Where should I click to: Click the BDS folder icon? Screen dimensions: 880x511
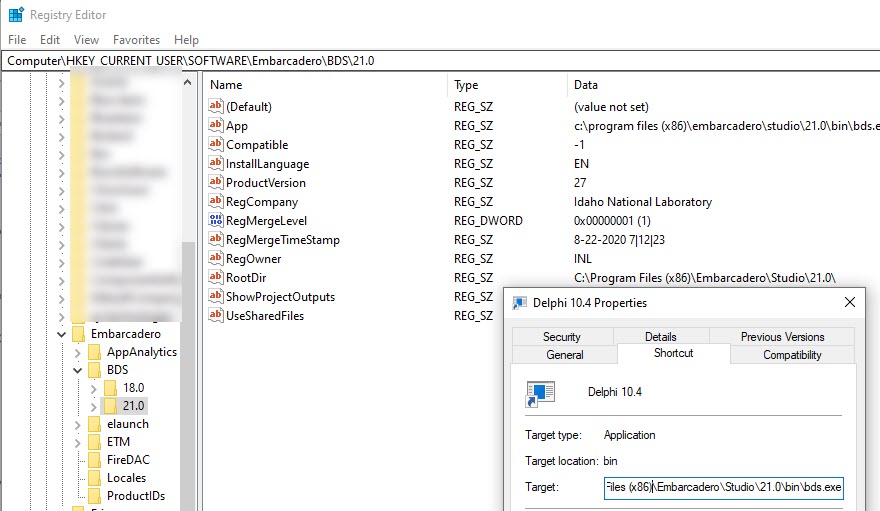[x=95, y=370]
